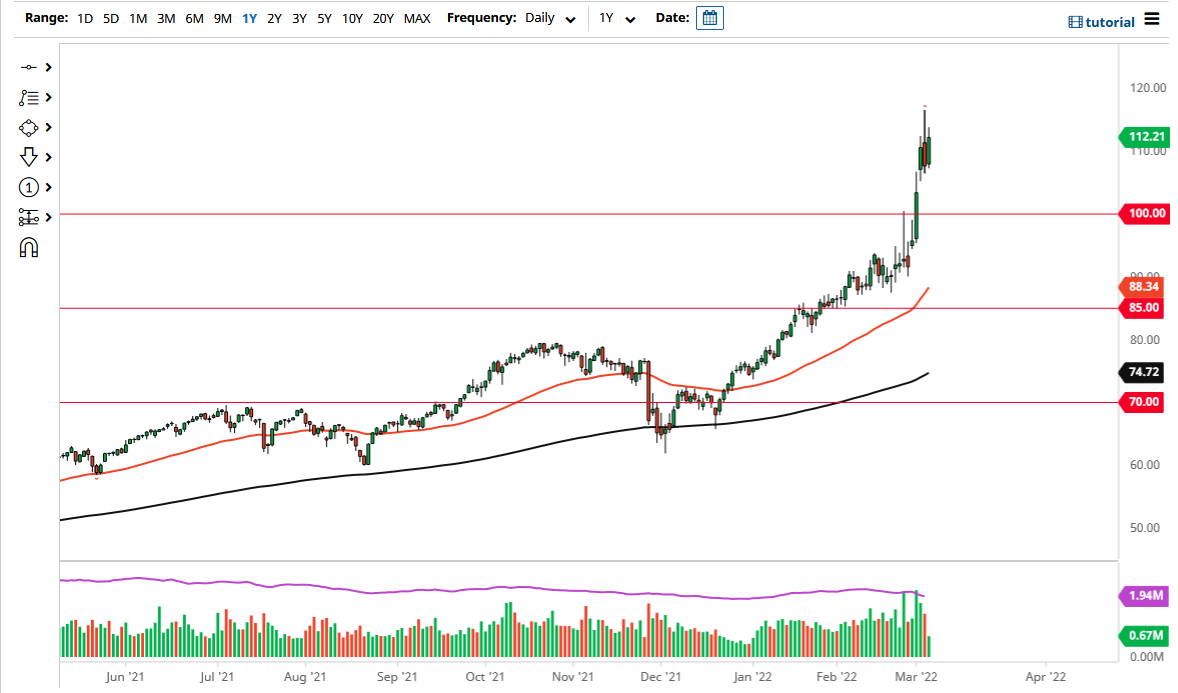The width and height of the screenshot is (1178, 693).
Task: Enable the MAX range view
Action: (x=417, y=18)
